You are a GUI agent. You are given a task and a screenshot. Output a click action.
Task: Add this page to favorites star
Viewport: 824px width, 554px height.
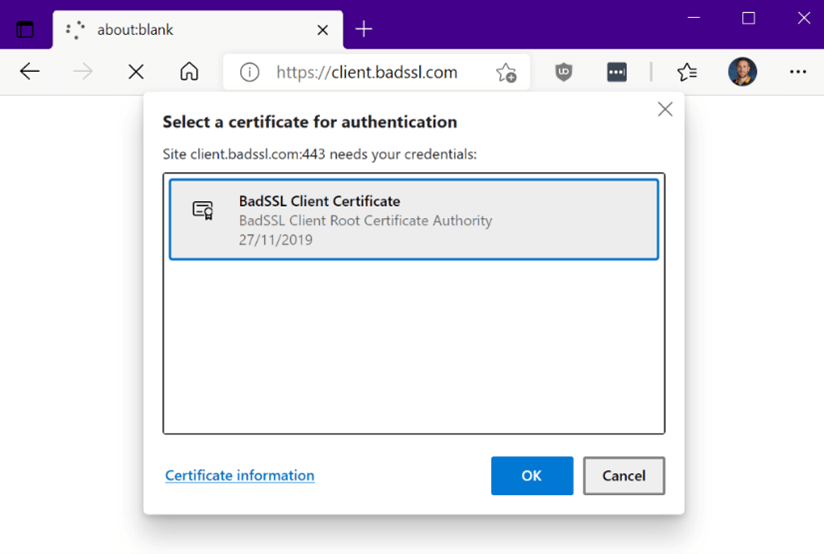tap(506, 72)
